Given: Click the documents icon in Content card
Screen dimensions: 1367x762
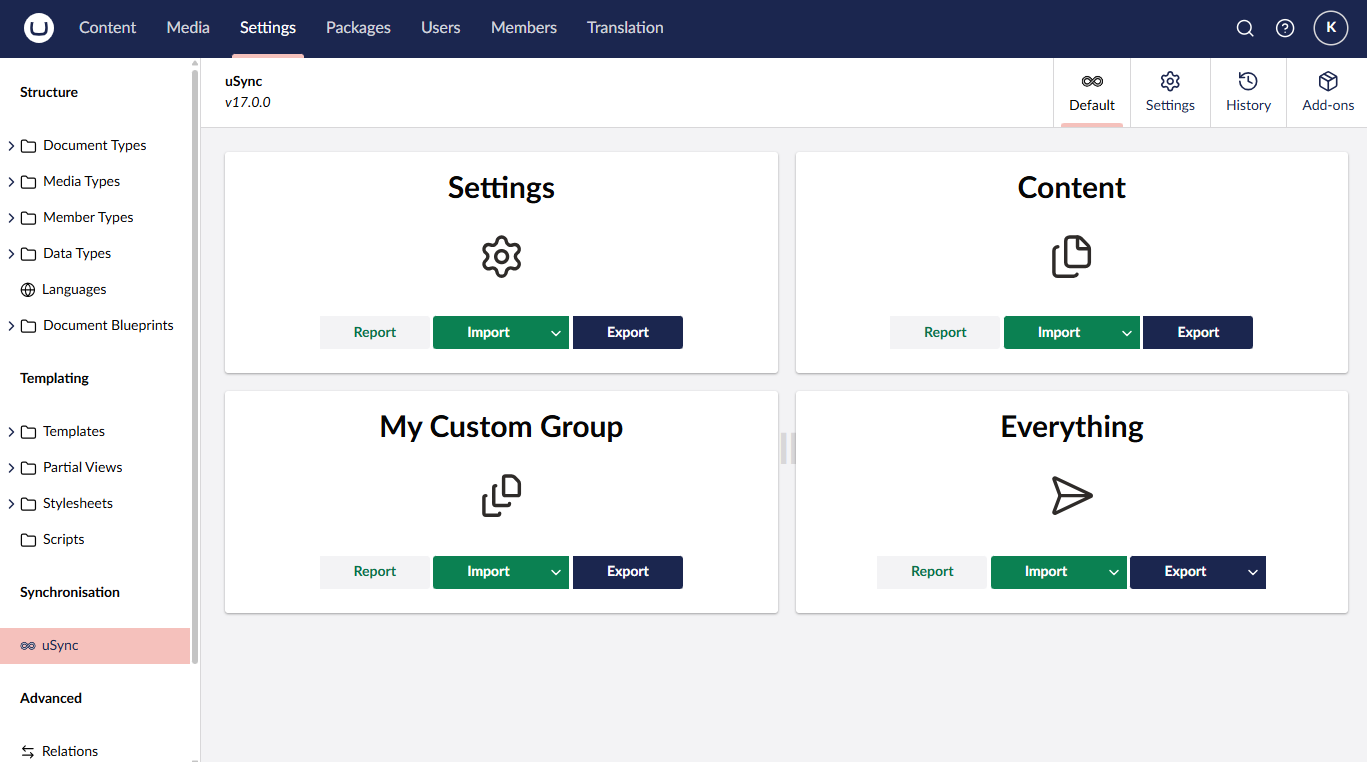Looking at the screenshot, I should (1071, 257).
